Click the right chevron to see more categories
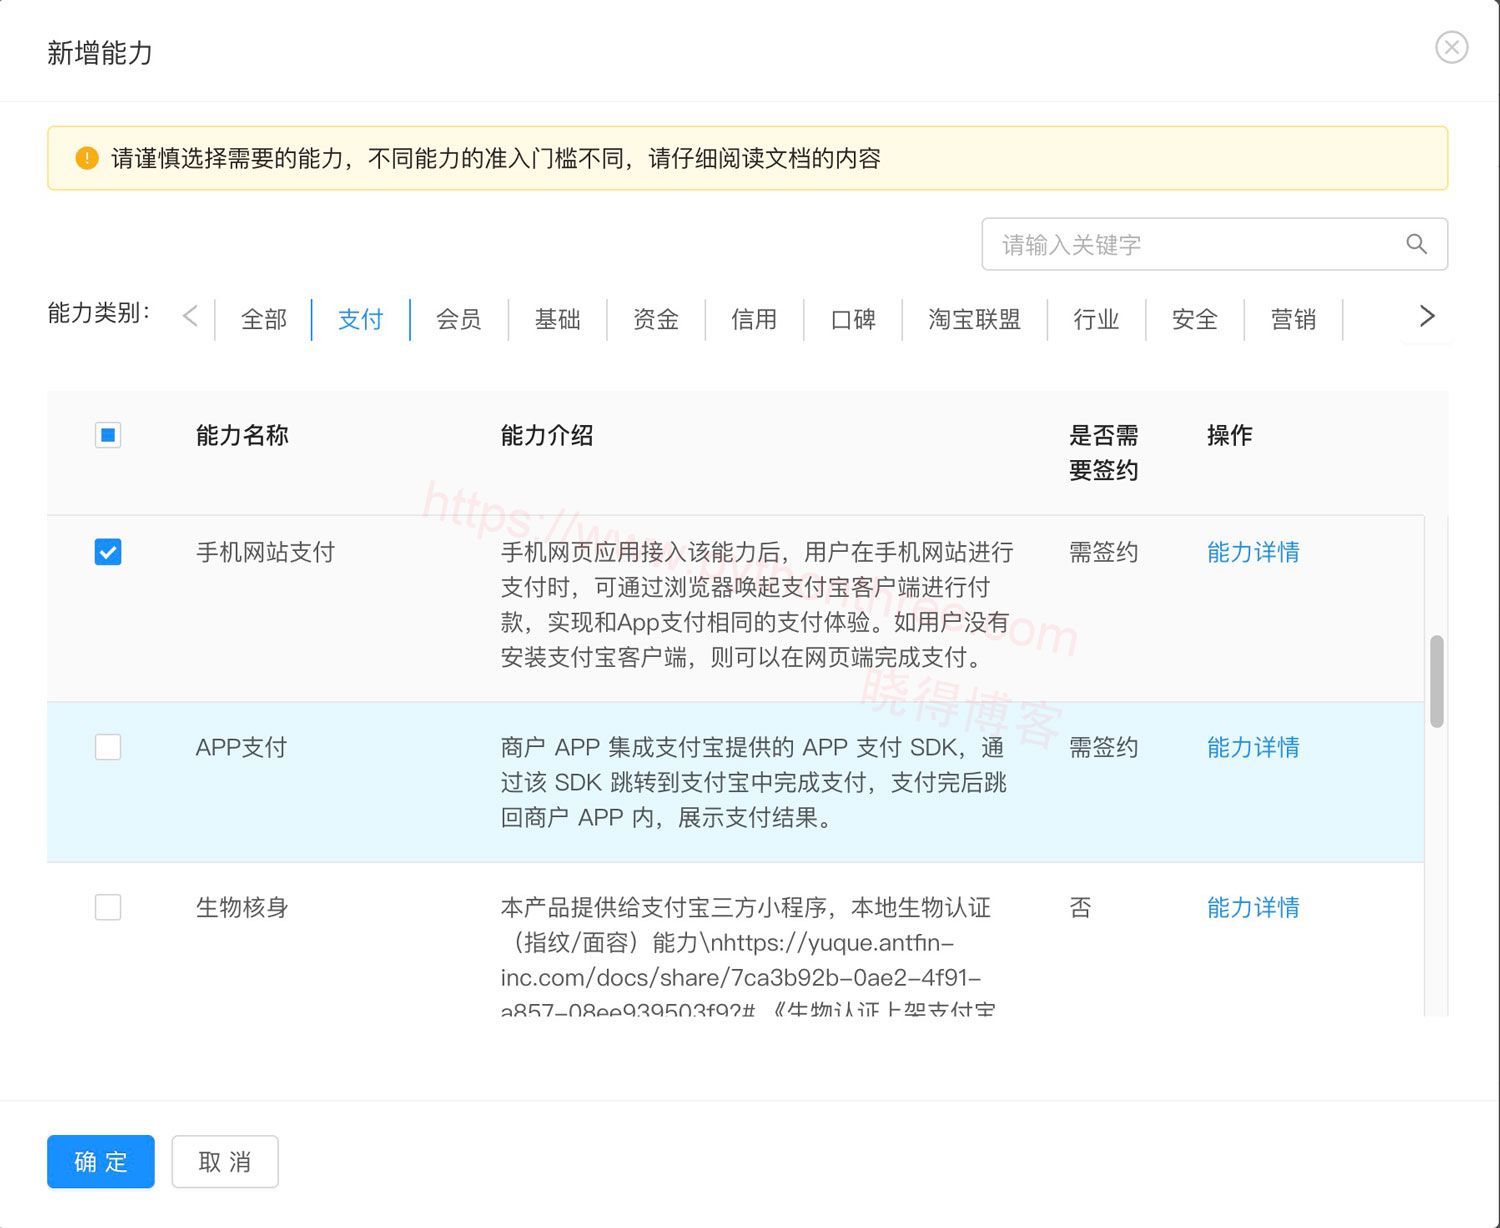The image size is (1500, 1228). click(1427, 317)
